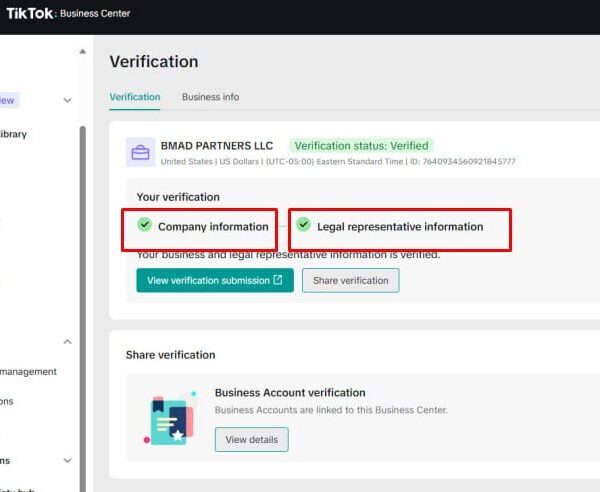Click the external-link icon in View verification submission

pos(278,280)
